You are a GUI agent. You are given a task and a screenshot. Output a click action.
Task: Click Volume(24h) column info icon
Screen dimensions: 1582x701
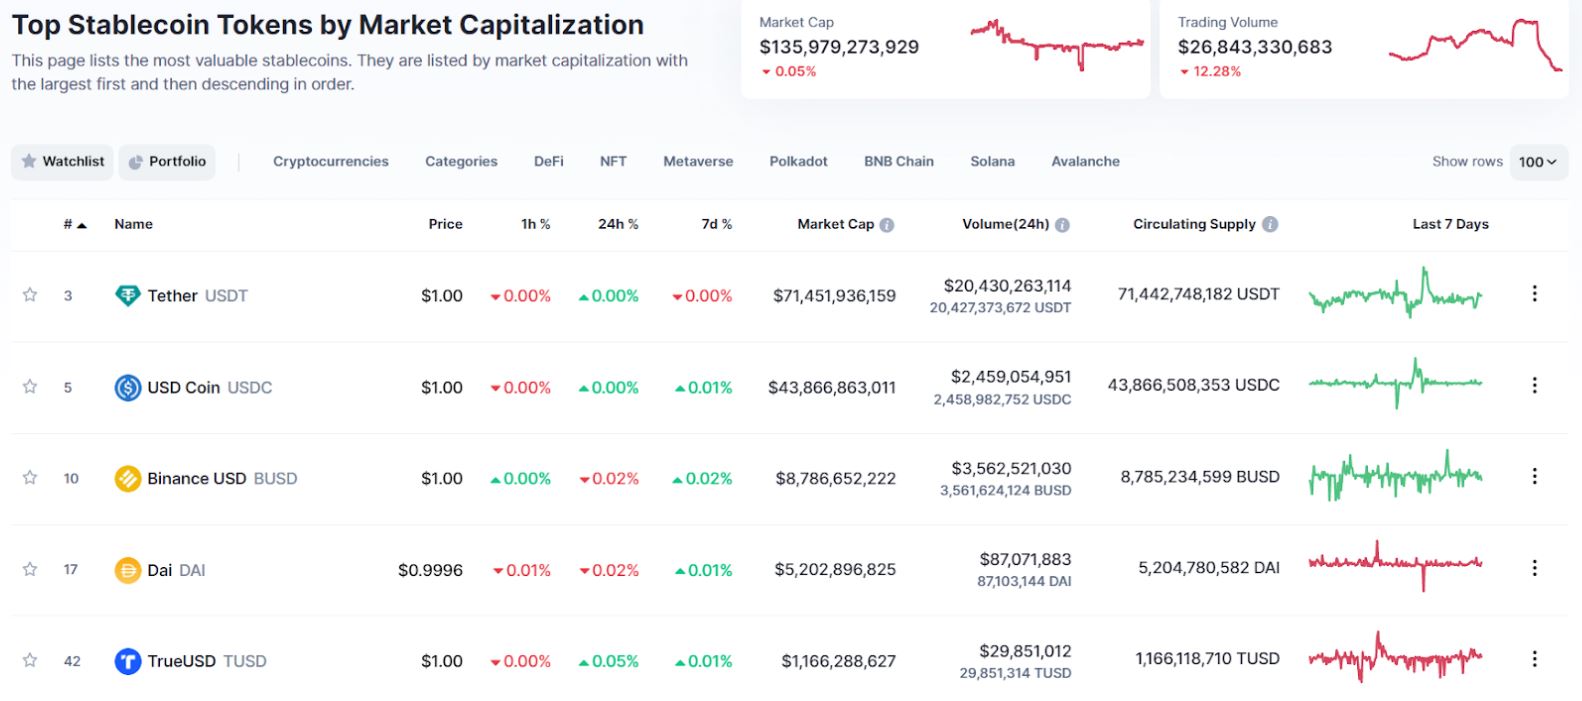tap(1062, 225)
